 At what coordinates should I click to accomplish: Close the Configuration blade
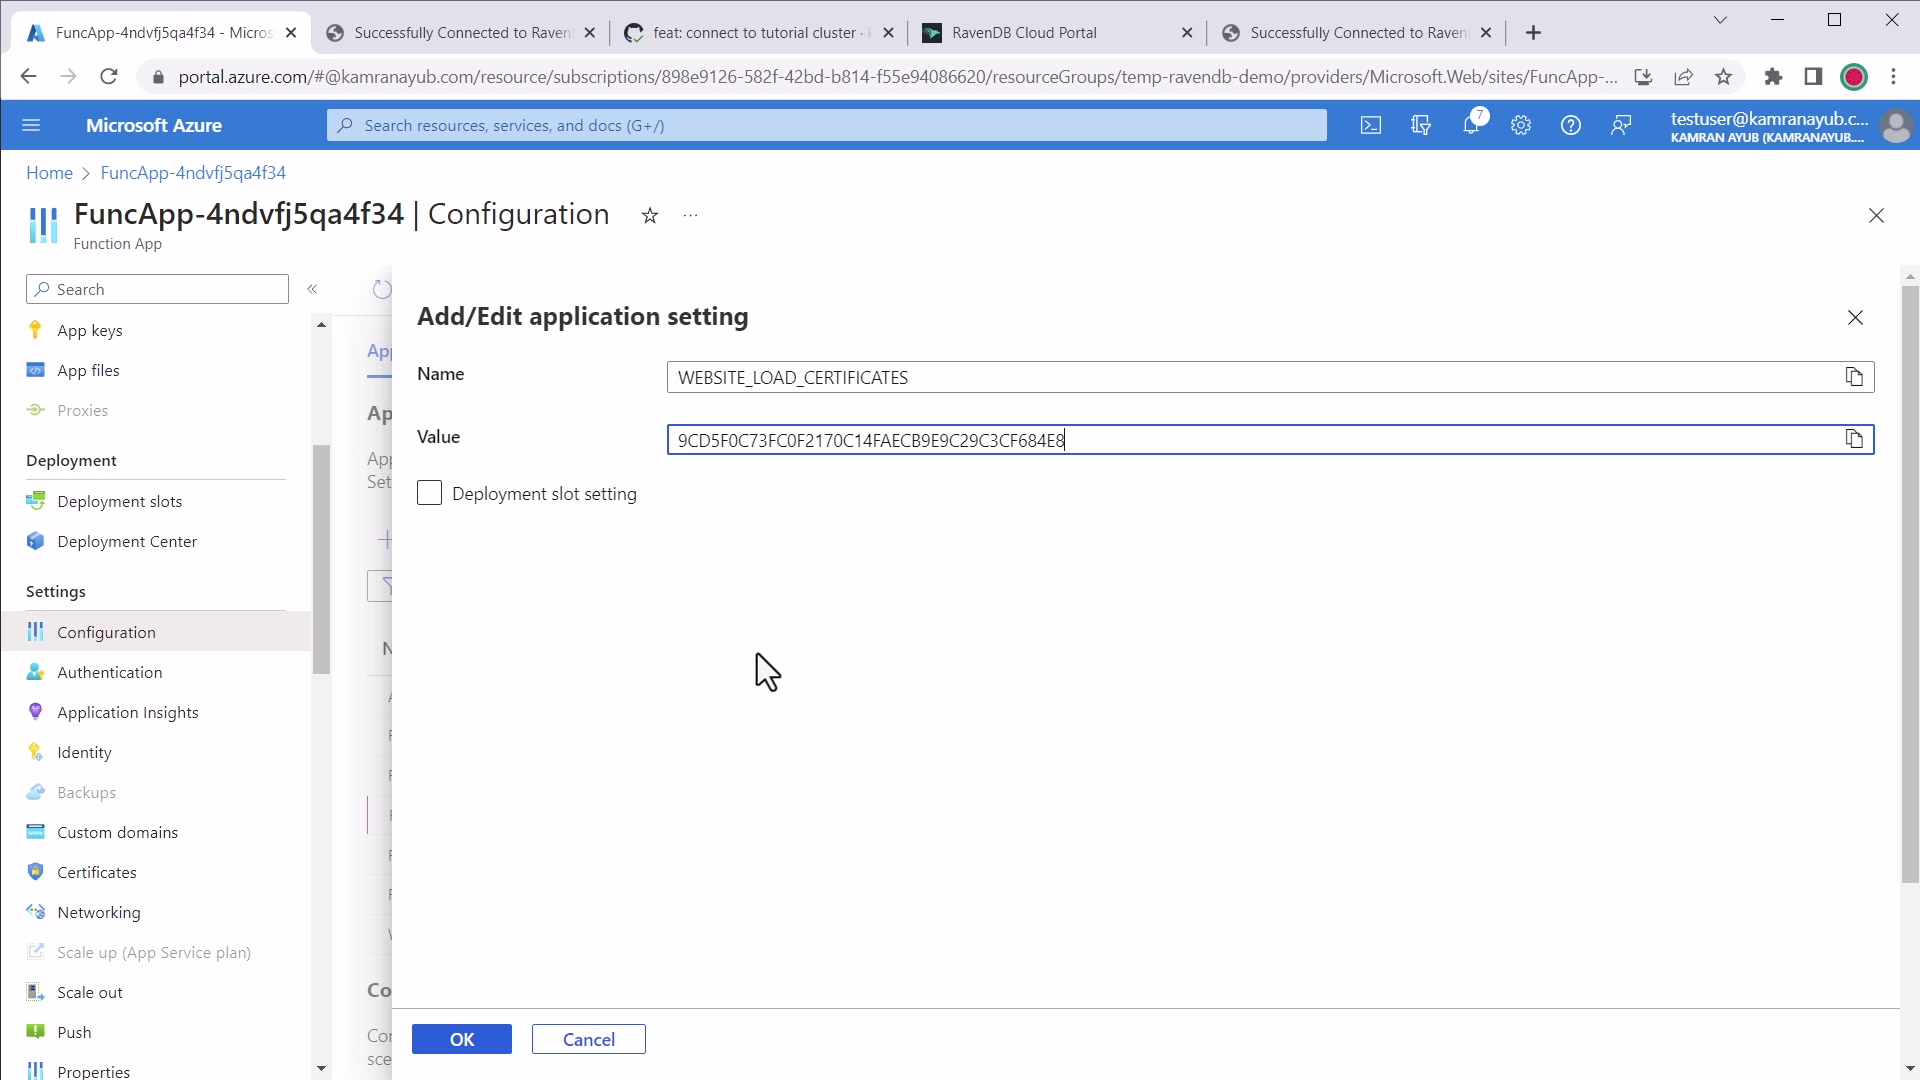coord(1876,216)
